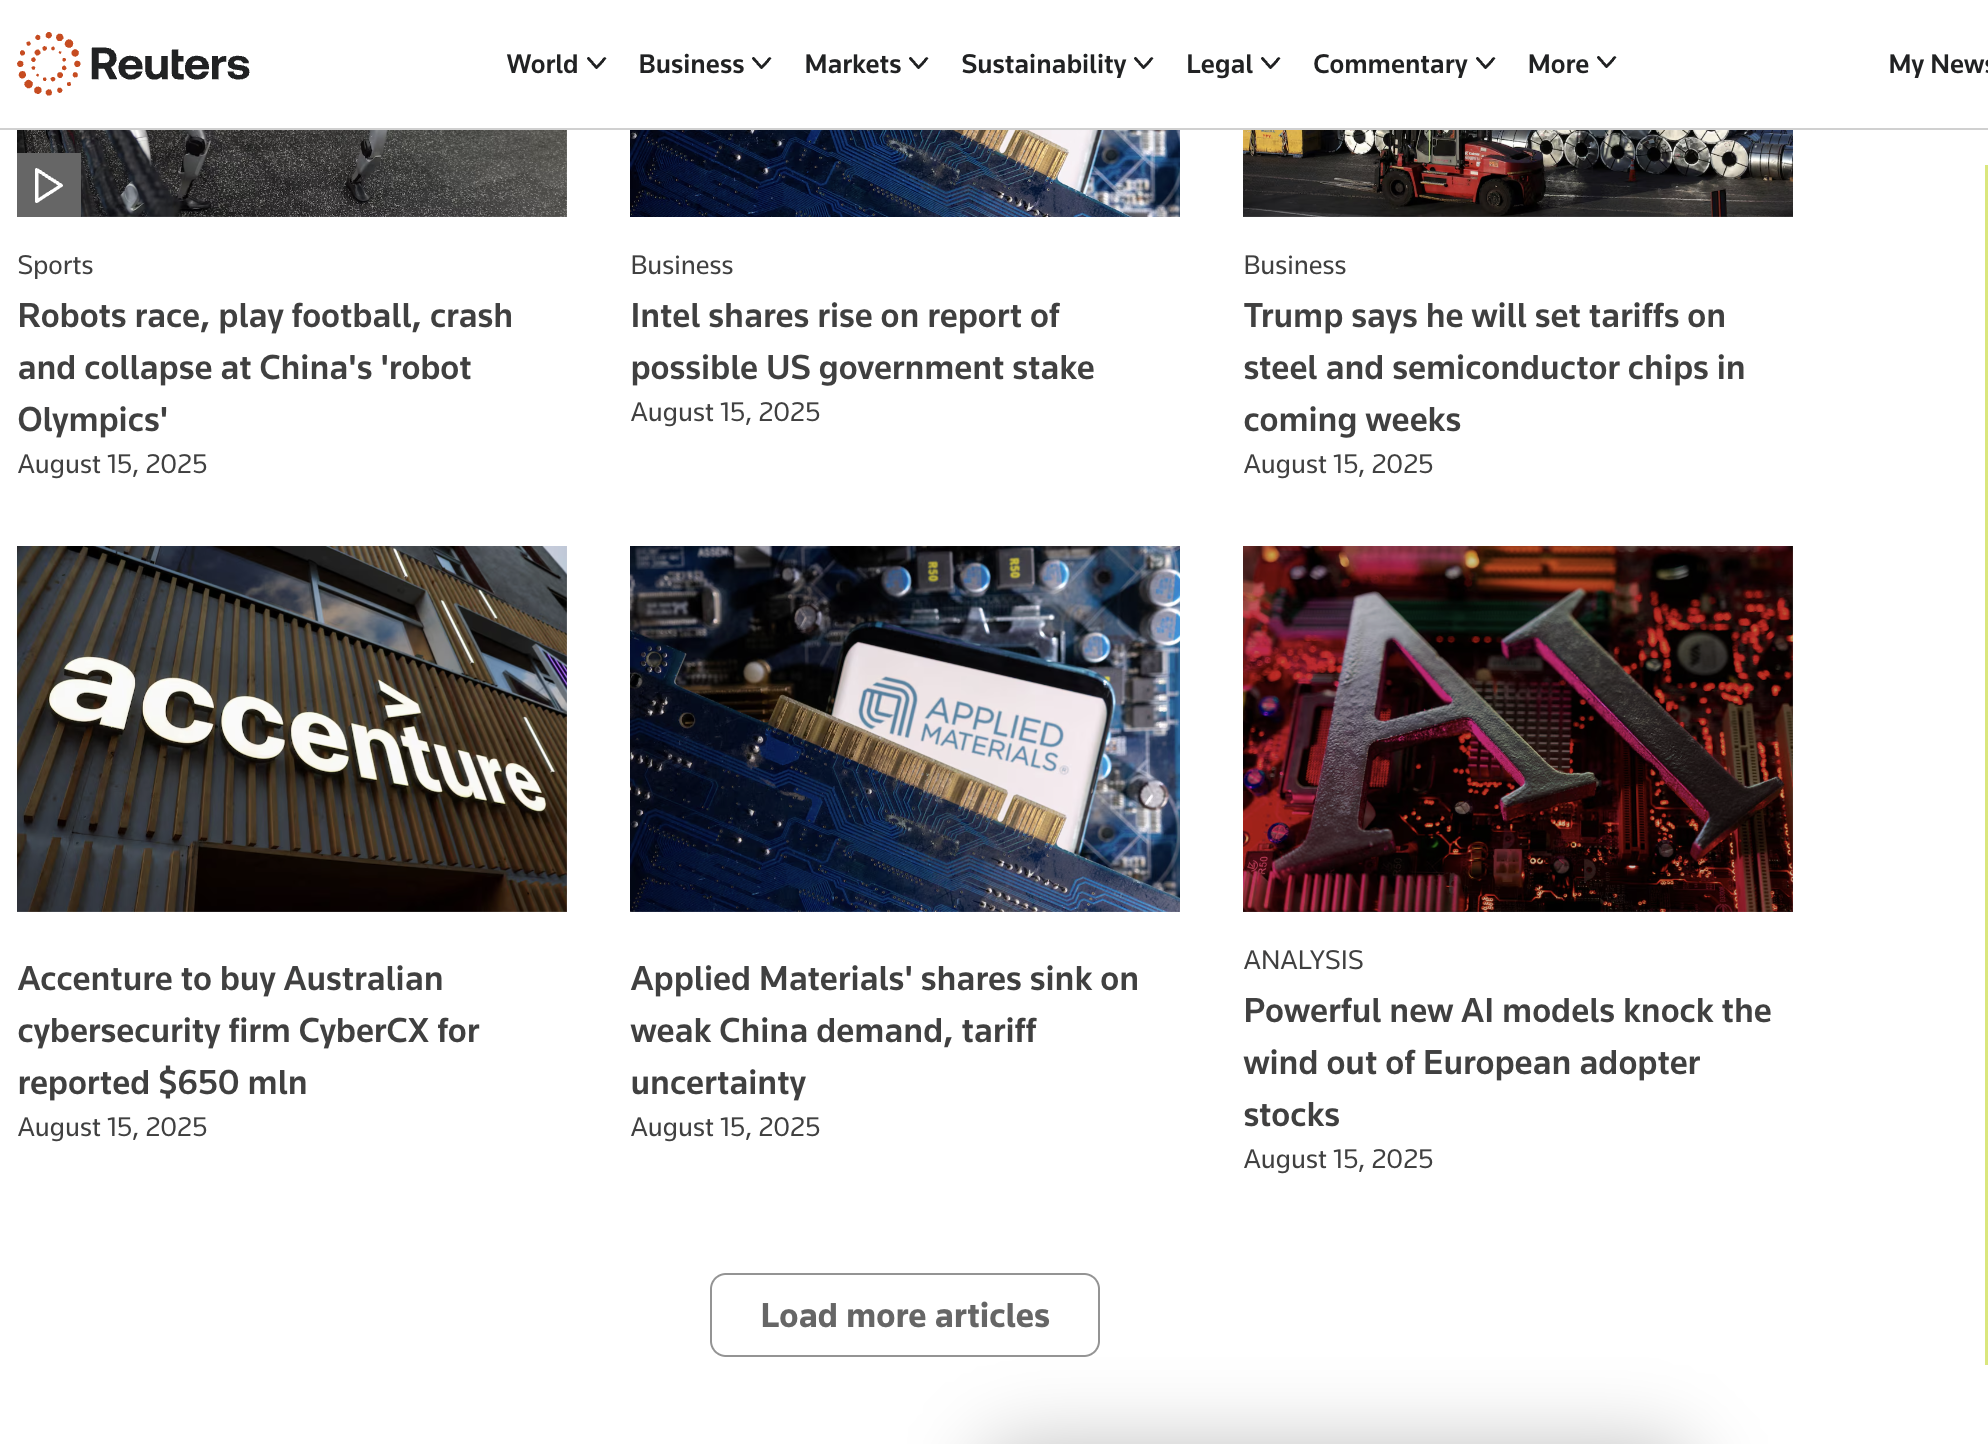The width and height of the screenshot is (1988, 1444).
Task: Open the Accenture building thumbnail
Action: [x=292, y=728]
